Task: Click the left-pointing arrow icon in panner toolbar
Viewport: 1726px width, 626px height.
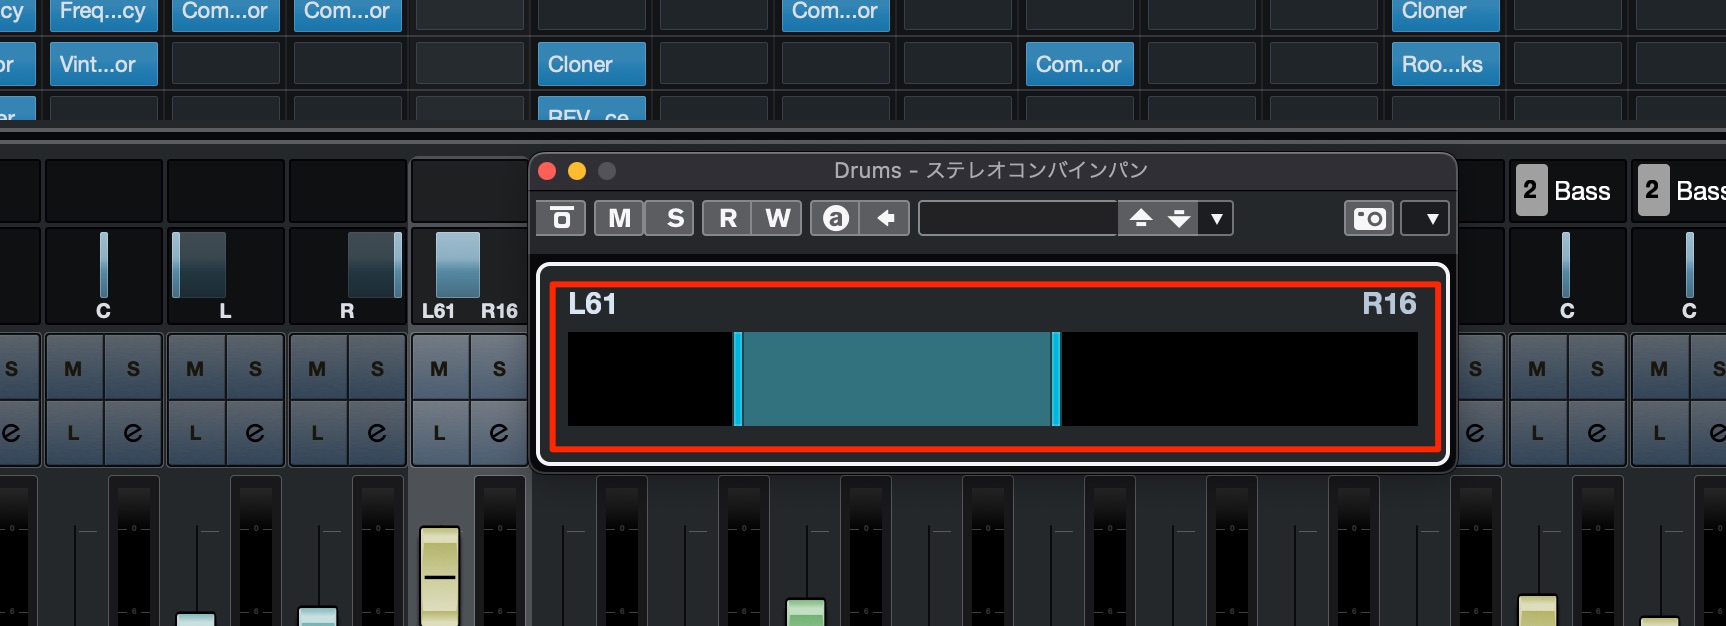Action: pyautogui.click(x=885, y=218)
